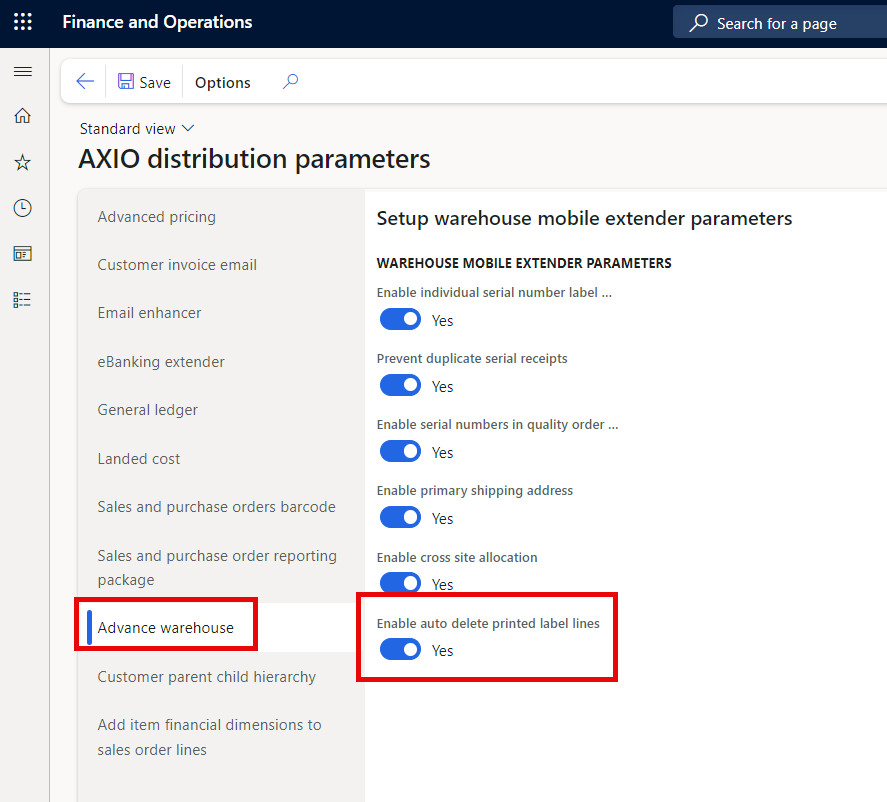Click the Save button

(144, 83)
